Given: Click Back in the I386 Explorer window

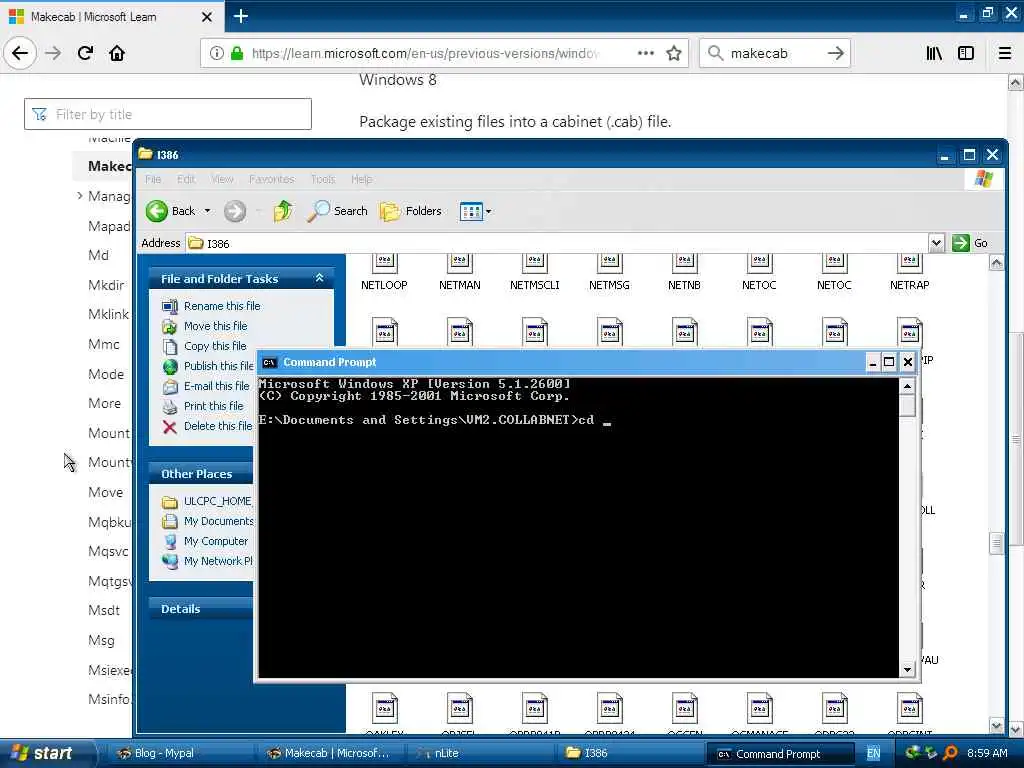Looking at the screenshot, I should coord(170,211).
